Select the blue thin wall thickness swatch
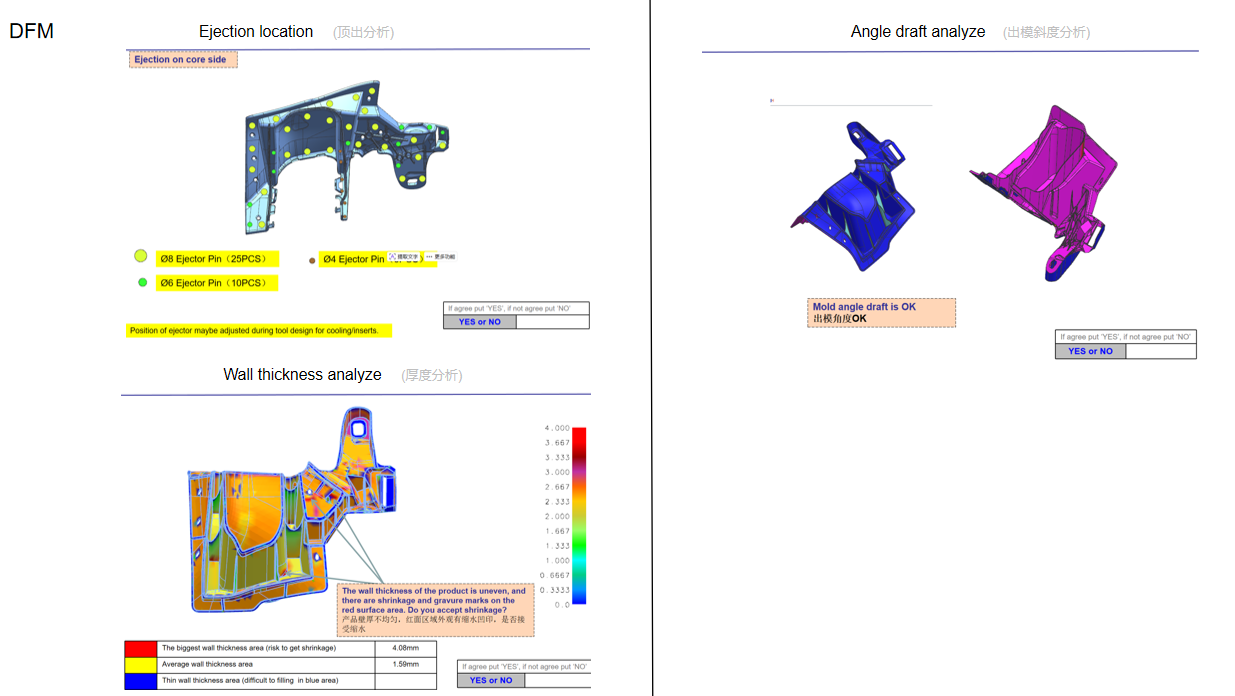Viewport: 1235px width, 696px height. click(x=141, y=680)
